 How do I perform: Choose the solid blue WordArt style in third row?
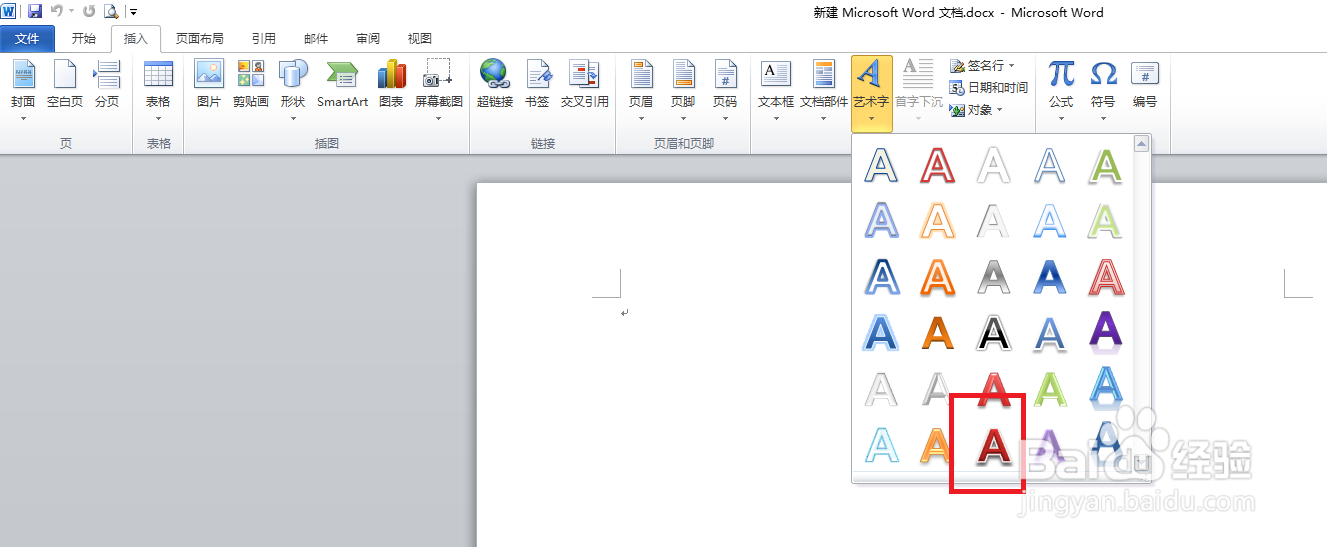click(1049, 276)
